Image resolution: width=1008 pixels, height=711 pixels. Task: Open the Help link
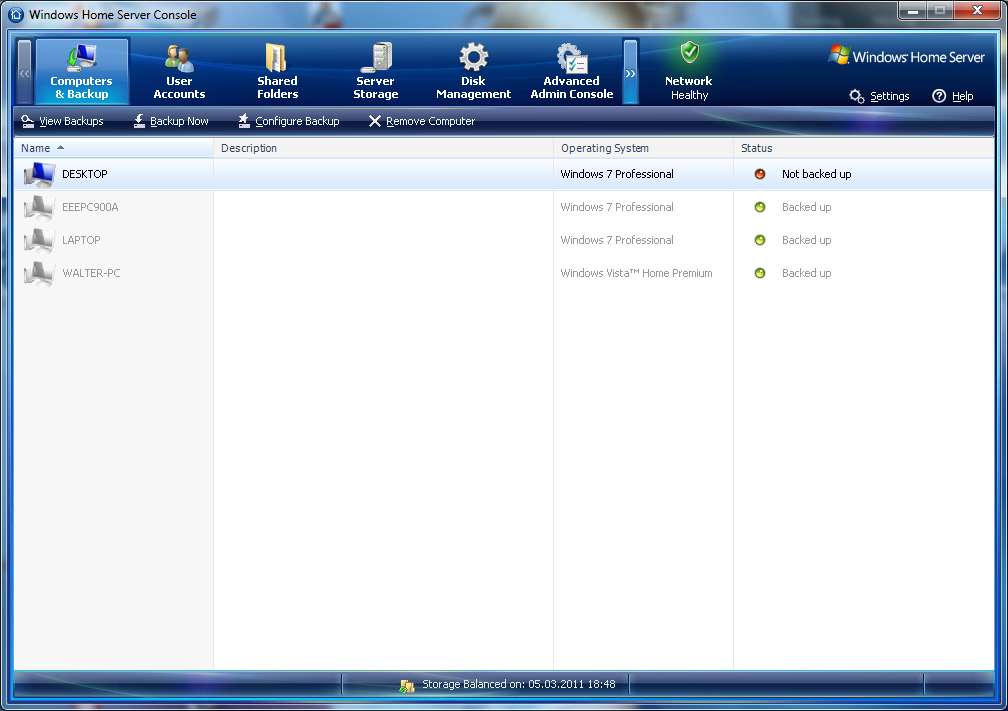coord(962,96)
